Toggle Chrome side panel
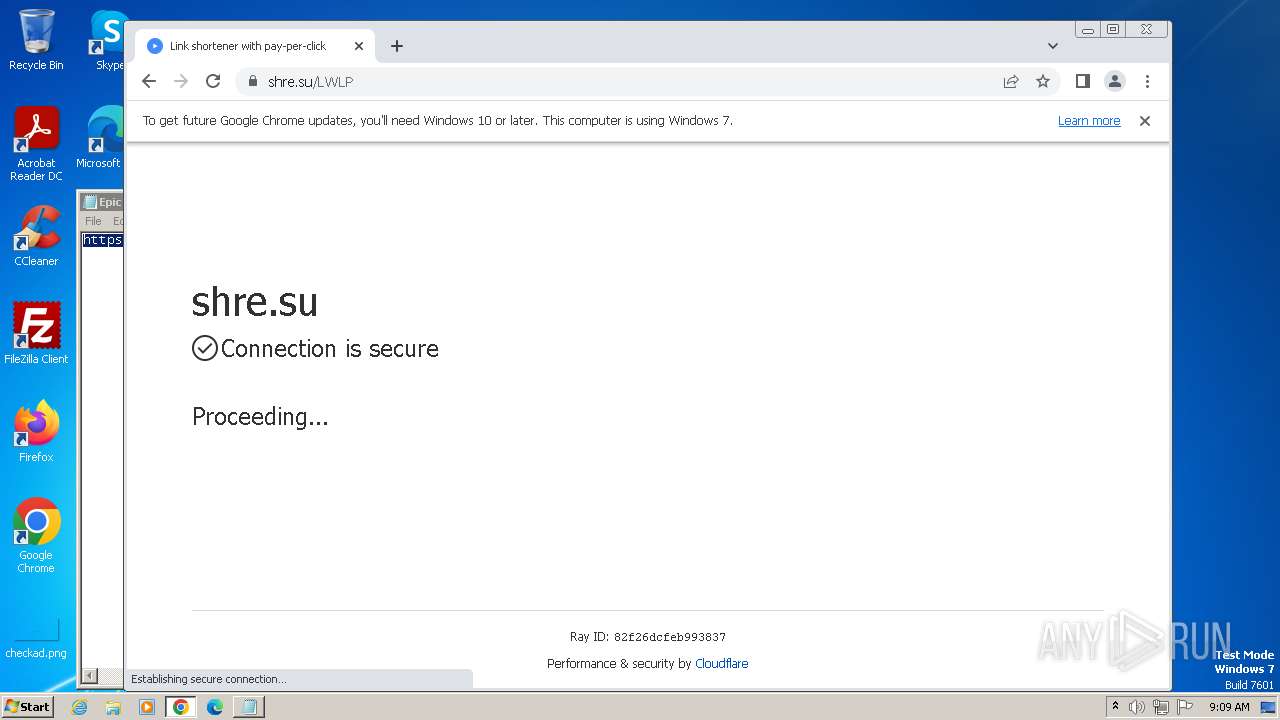 tap(1083, 82)
